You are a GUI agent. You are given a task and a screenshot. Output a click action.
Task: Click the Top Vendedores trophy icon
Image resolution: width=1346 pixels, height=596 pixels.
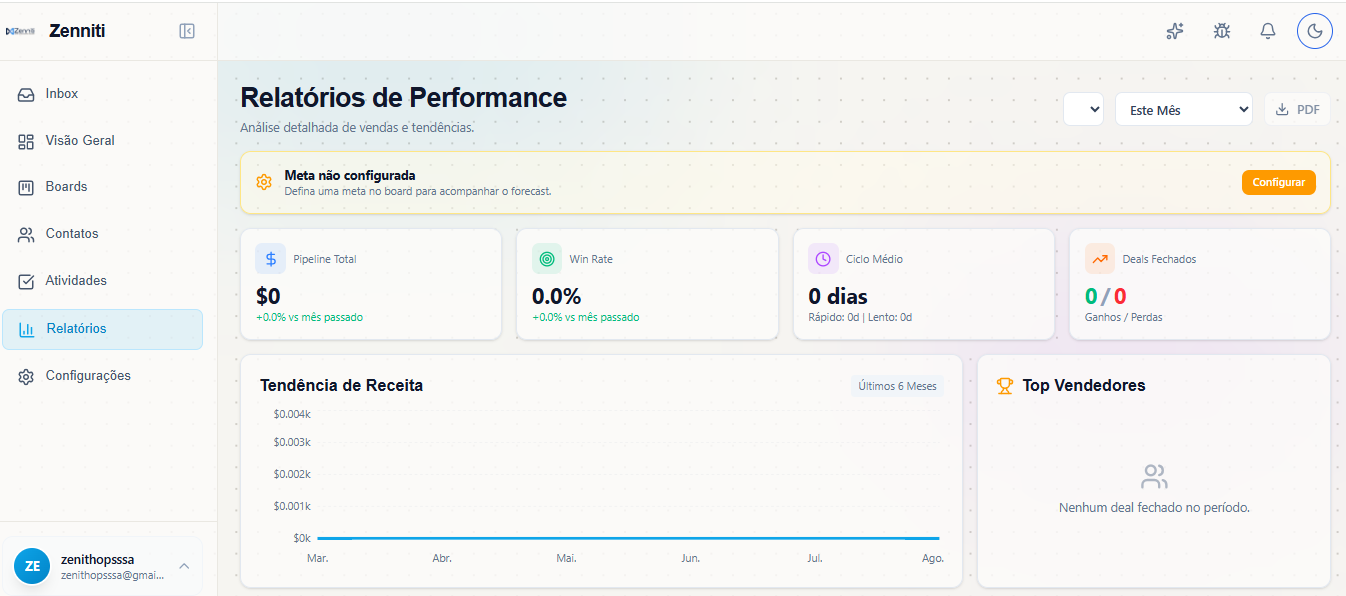click(x=1006, y=386)
